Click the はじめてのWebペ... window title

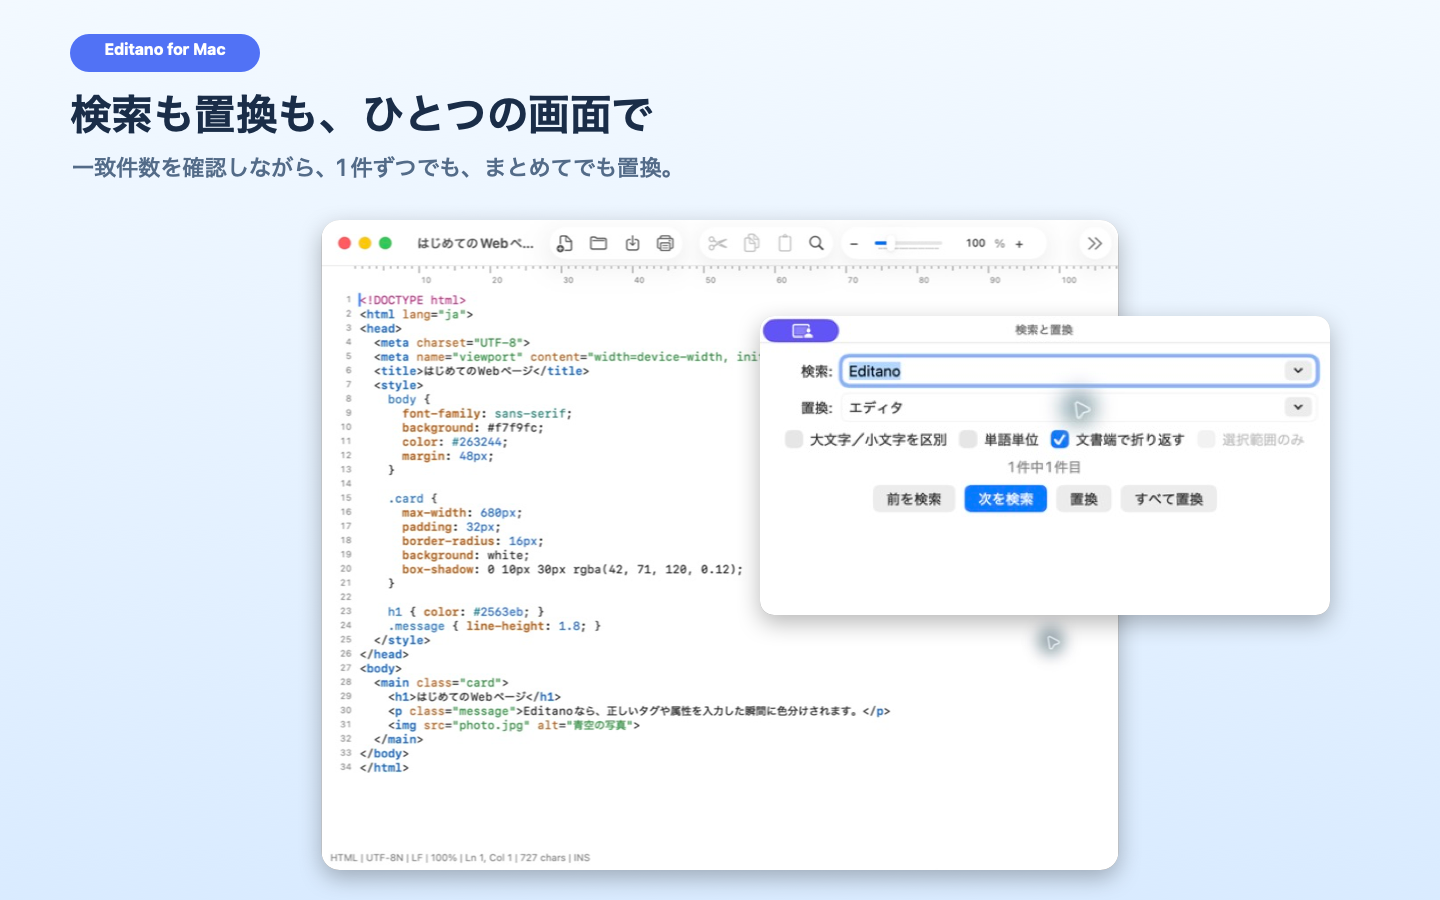pos(475,243)
